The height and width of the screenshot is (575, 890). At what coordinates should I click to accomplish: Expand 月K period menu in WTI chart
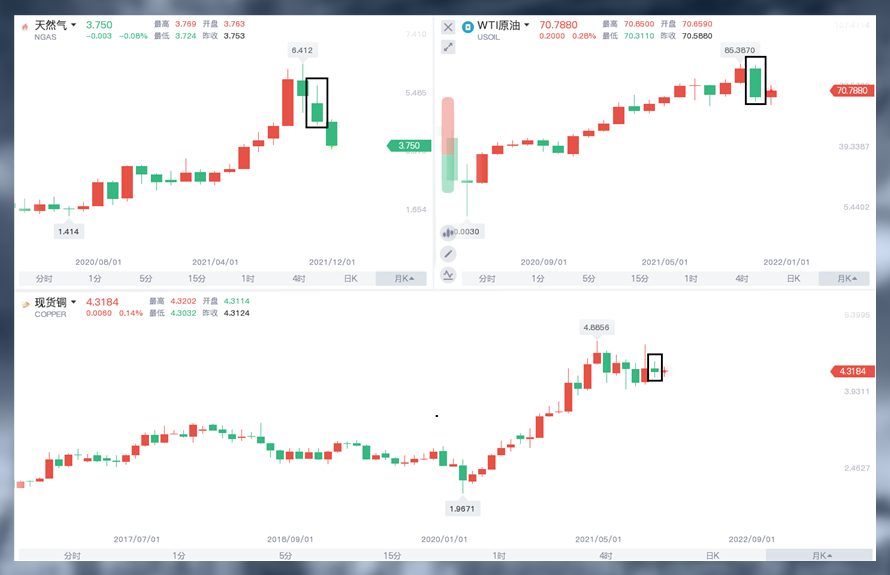point(844,279)
